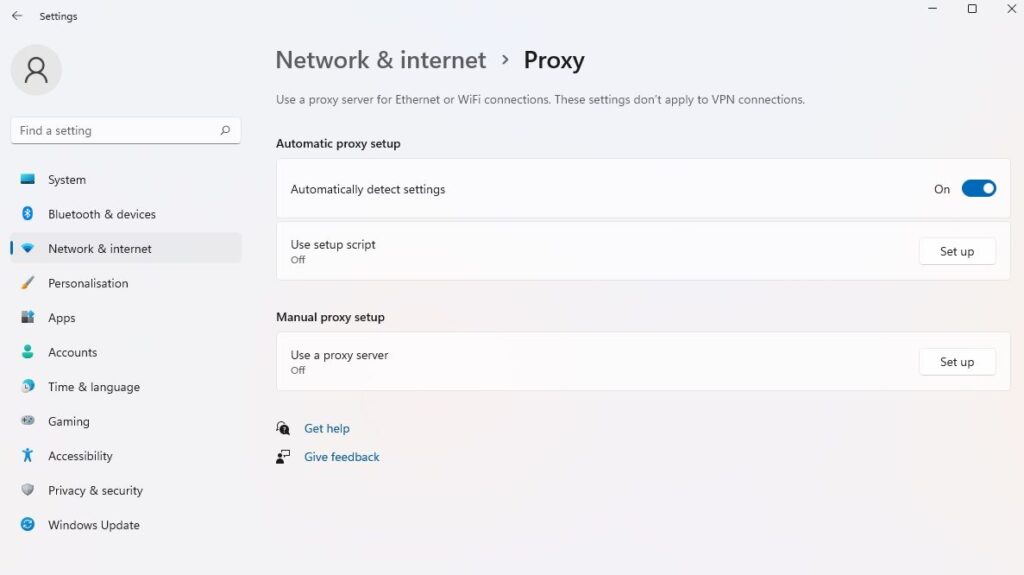Open the Give feedback link
The height and width of the screenshot is (575, 1024).
pyautogui.click(x=342, y=457)
